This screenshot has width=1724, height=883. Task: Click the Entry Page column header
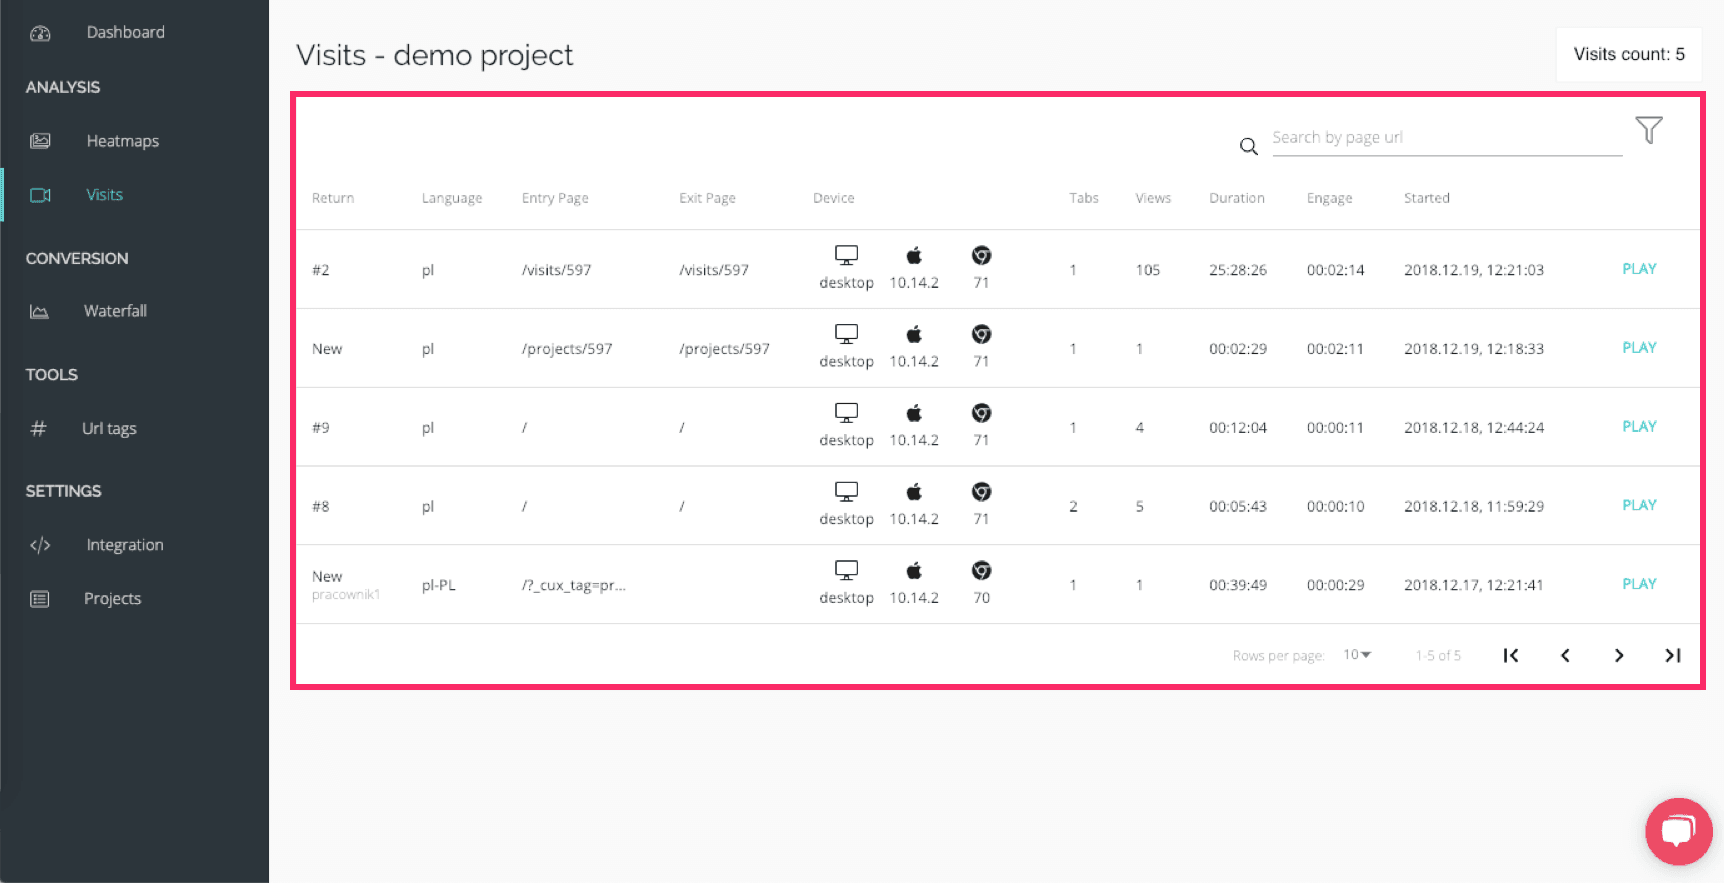[x=555, y=198]
